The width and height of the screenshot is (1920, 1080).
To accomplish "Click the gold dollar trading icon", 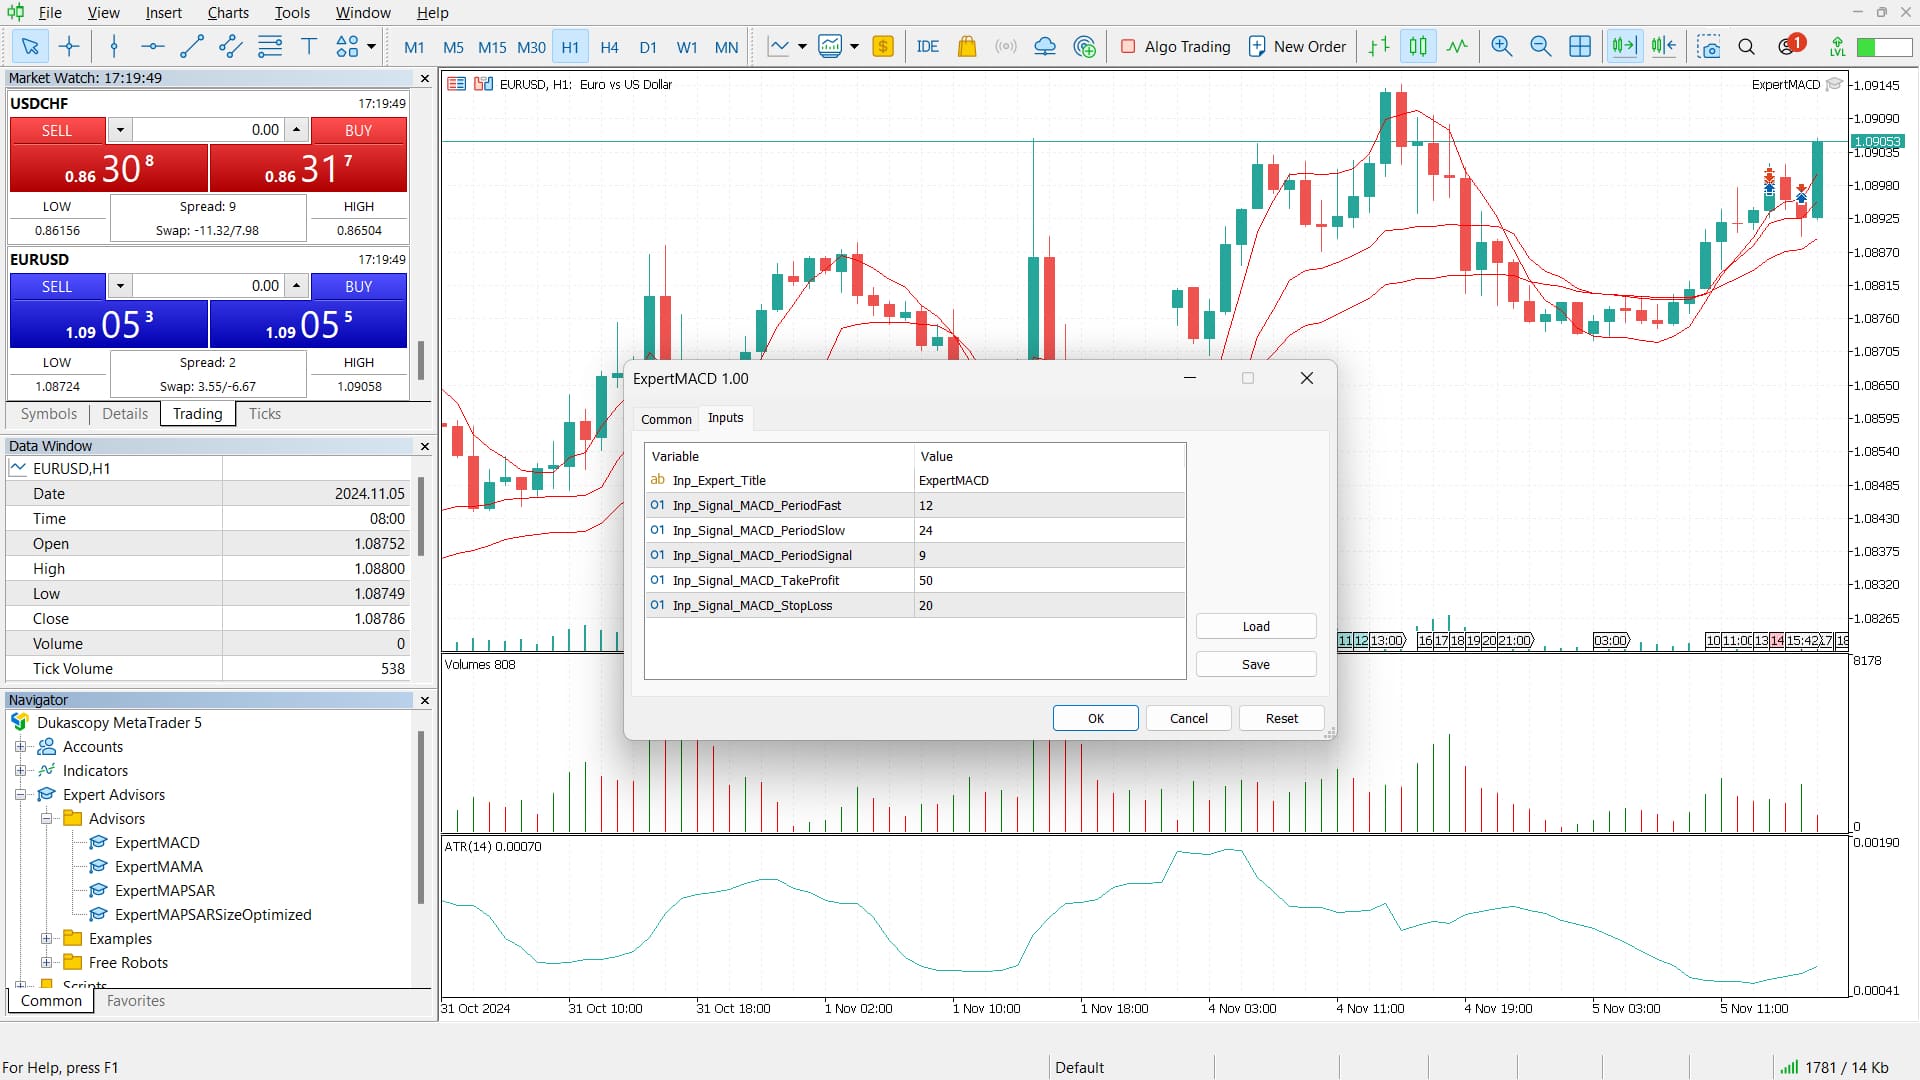I will [x=883, y=46].
